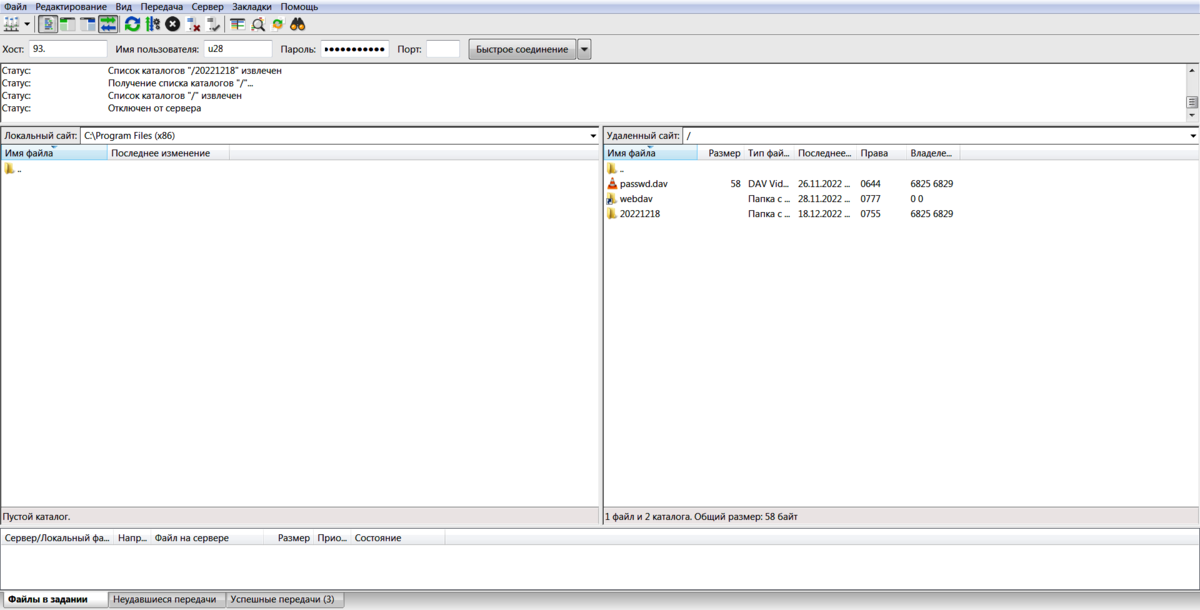Toggle local directory tree display
The image size is (1200, 610).
point(68,24)
